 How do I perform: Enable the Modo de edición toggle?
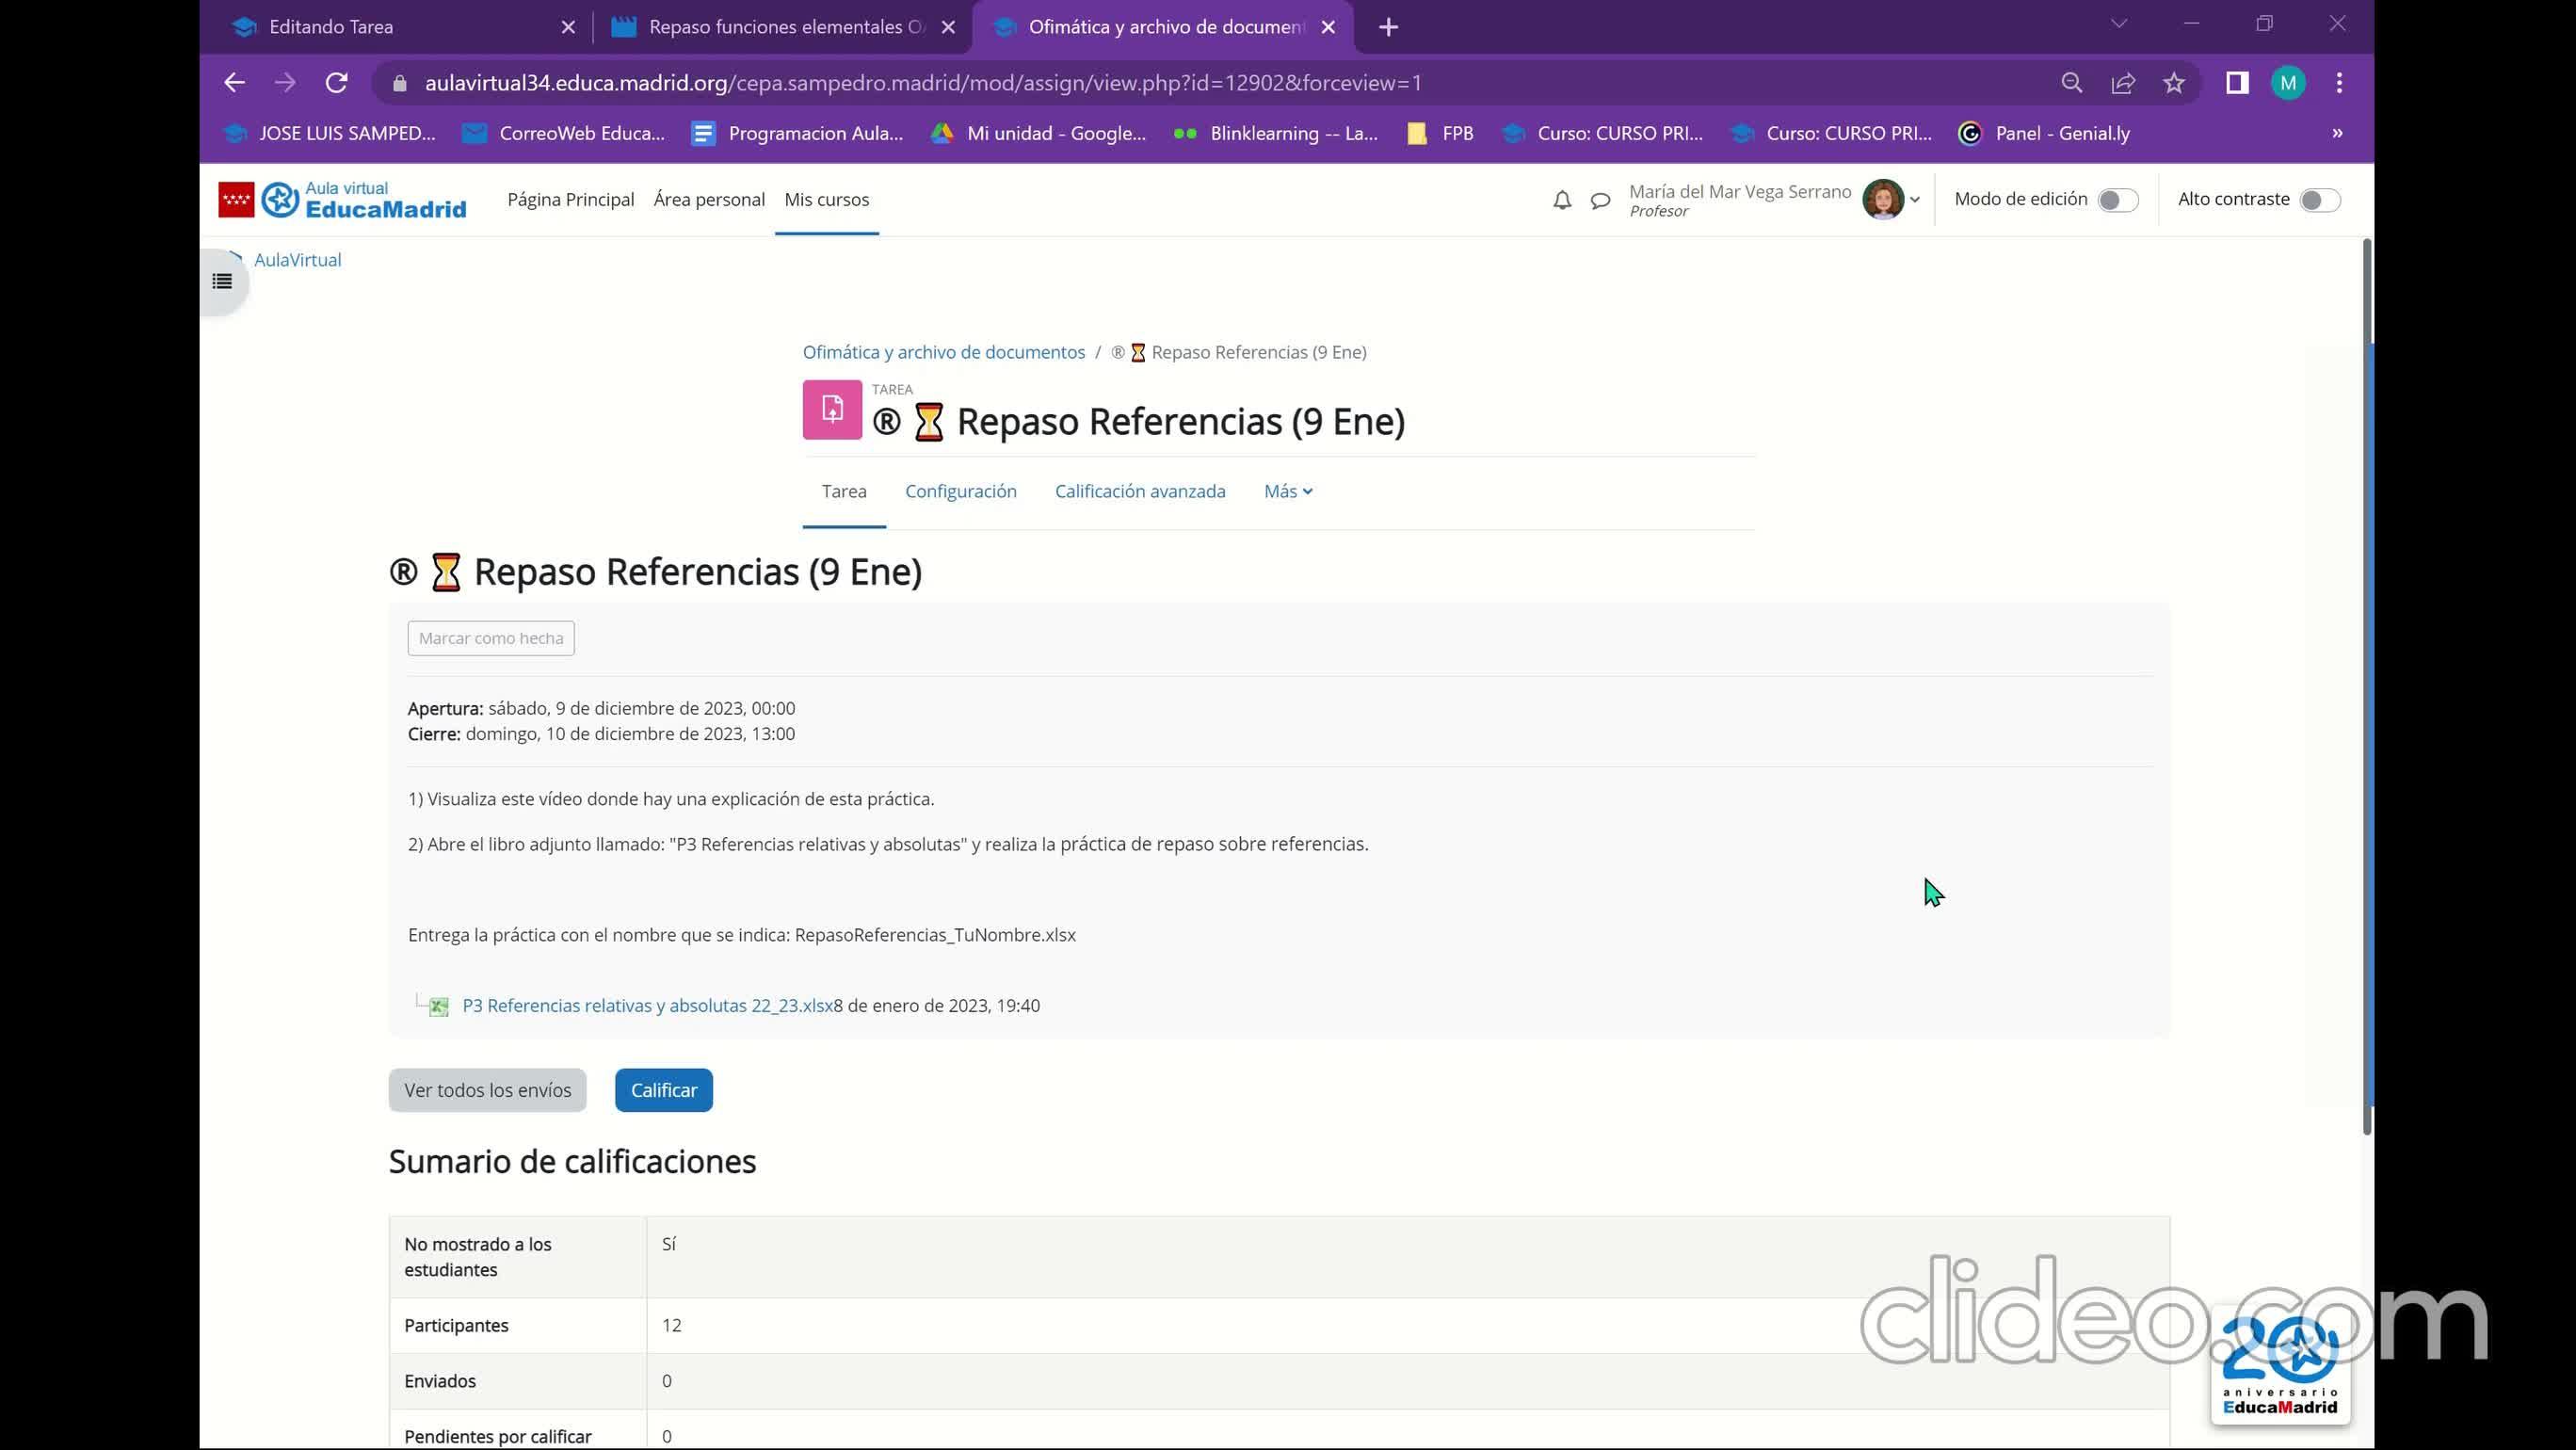tap(2117, 200)
